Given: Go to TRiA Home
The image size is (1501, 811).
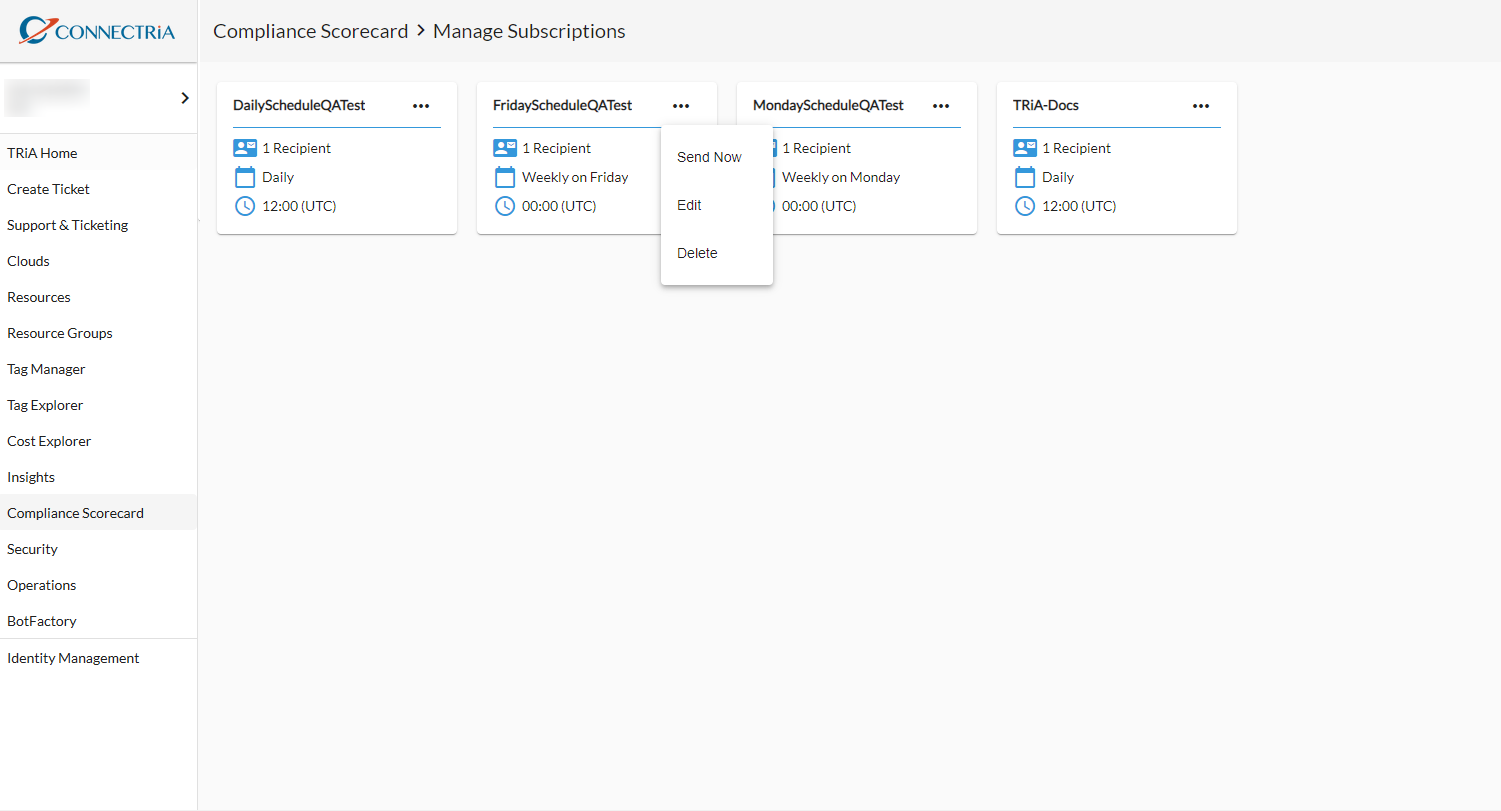Looking at the screenshot, I should pos(98,153).
